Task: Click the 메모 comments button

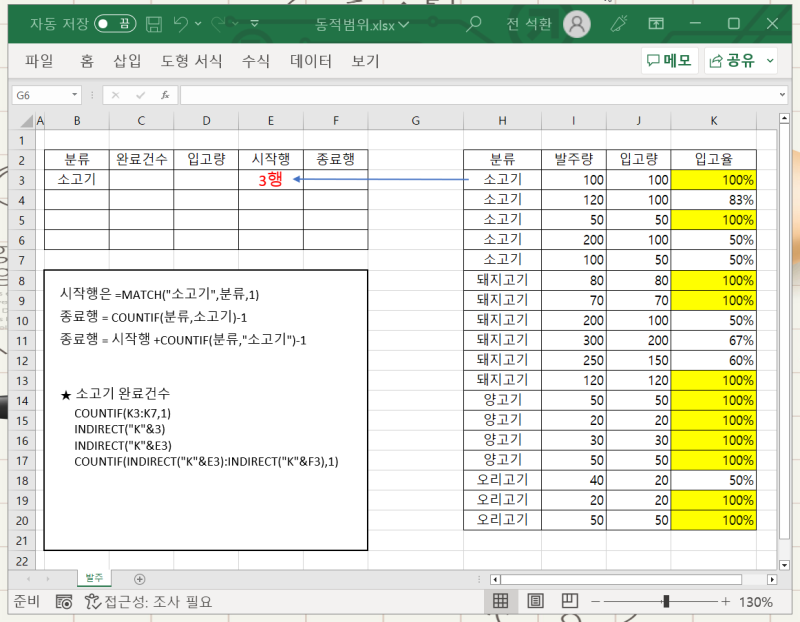Action: 669,61
